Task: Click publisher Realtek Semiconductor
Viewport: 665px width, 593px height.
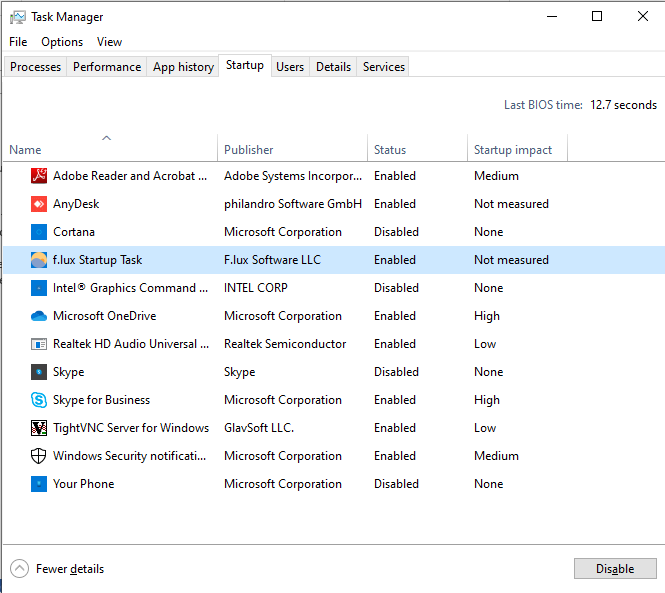Action: click(285, 344)
